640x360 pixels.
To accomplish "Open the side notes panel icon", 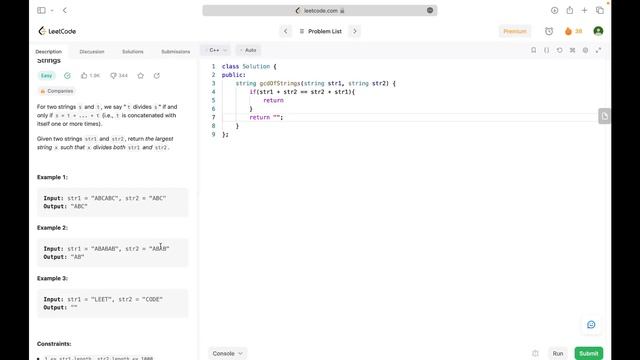I will (x=604, y=116).
